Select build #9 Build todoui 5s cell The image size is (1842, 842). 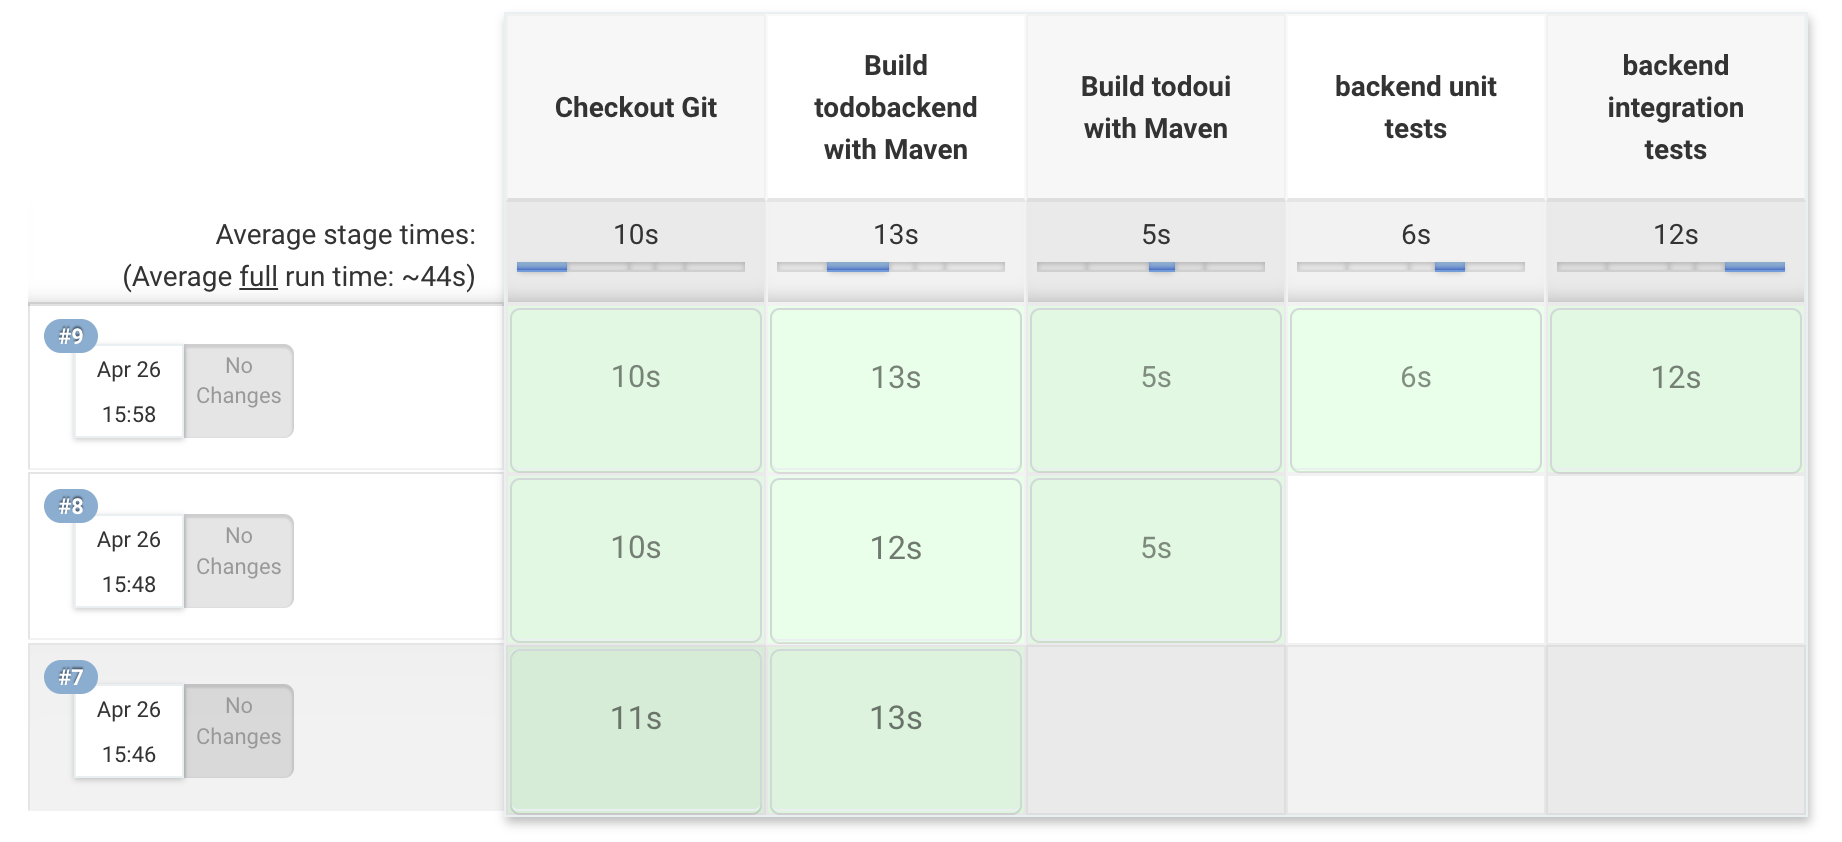pos(1156,390)
